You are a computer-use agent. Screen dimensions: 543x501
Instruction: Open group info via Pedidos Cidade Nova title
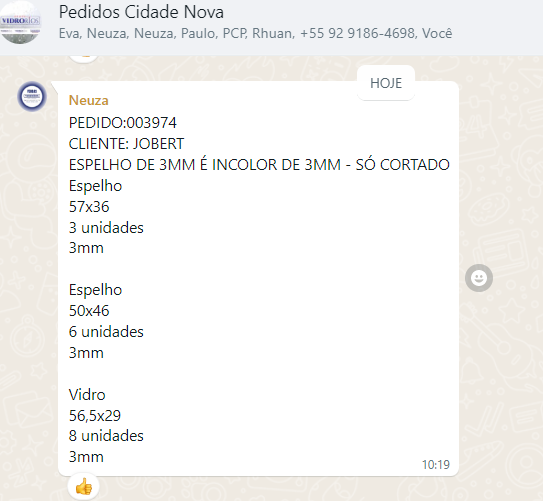141,12
